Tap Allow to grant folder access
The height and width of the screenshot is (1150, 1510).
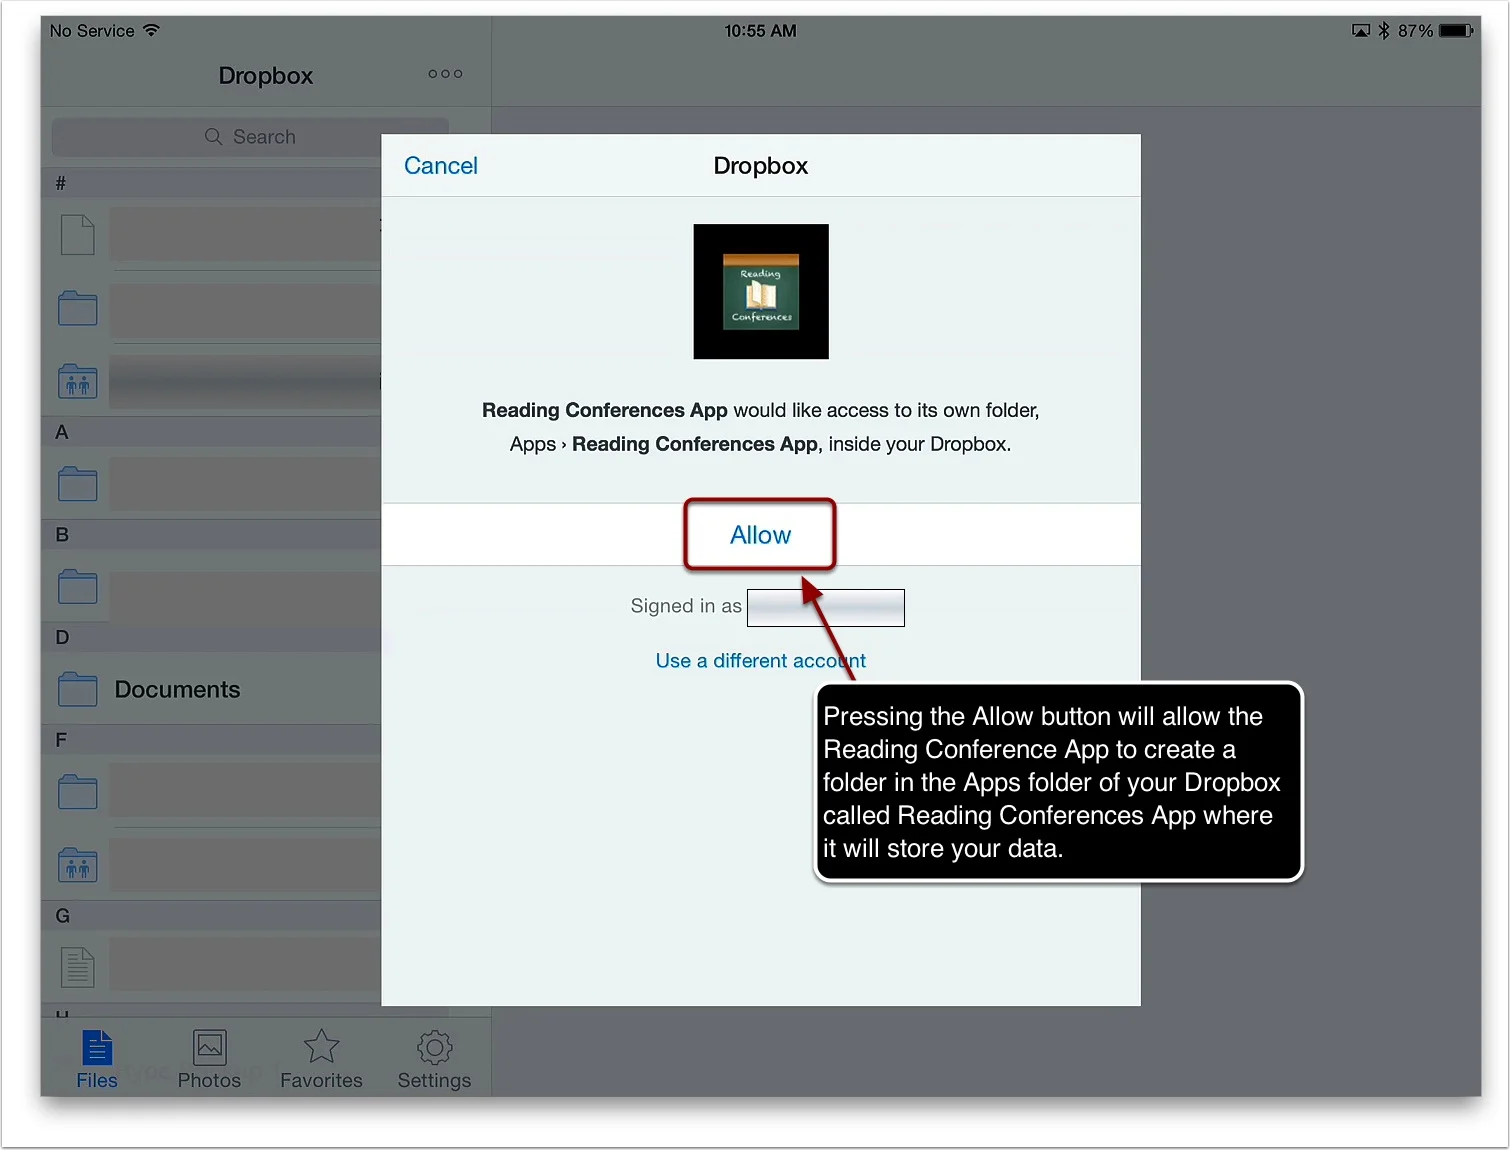click(x=760, y=535)
